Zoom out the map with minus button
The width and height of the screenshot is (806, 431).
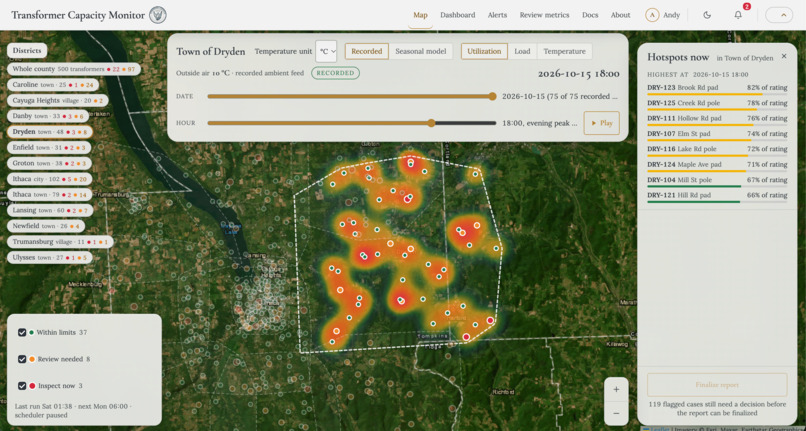[x=616, y=413]
